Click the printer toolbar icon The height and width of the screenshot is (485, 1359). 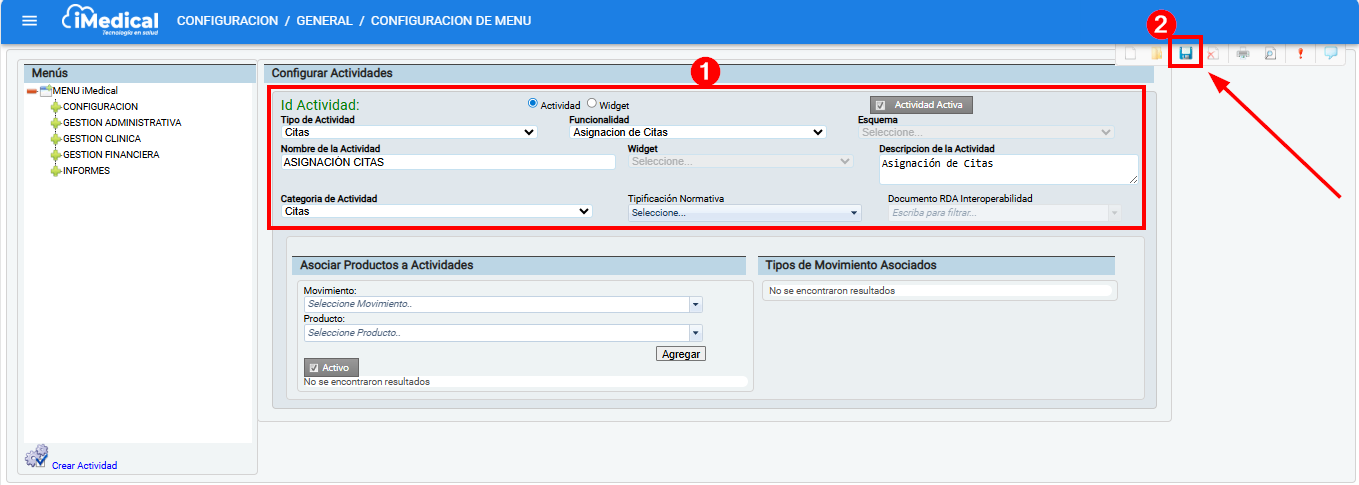pyautogui.click(x=1242, y=54)
